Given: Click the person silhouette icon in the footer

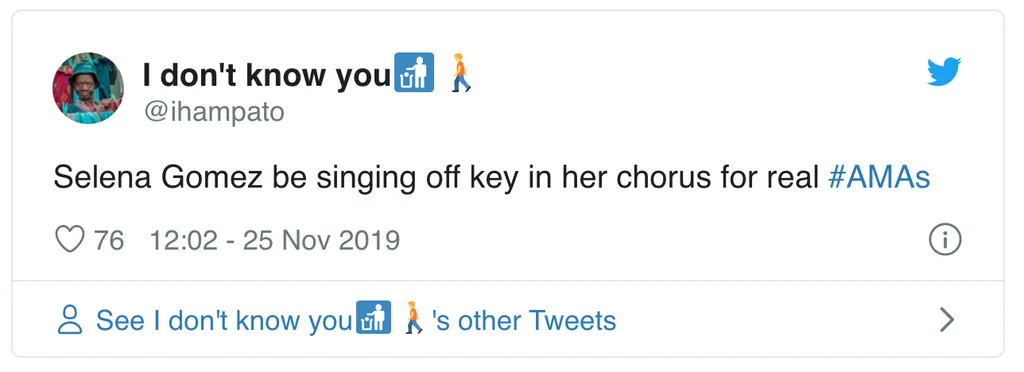Looking at the screenshot, I should 70,320.
